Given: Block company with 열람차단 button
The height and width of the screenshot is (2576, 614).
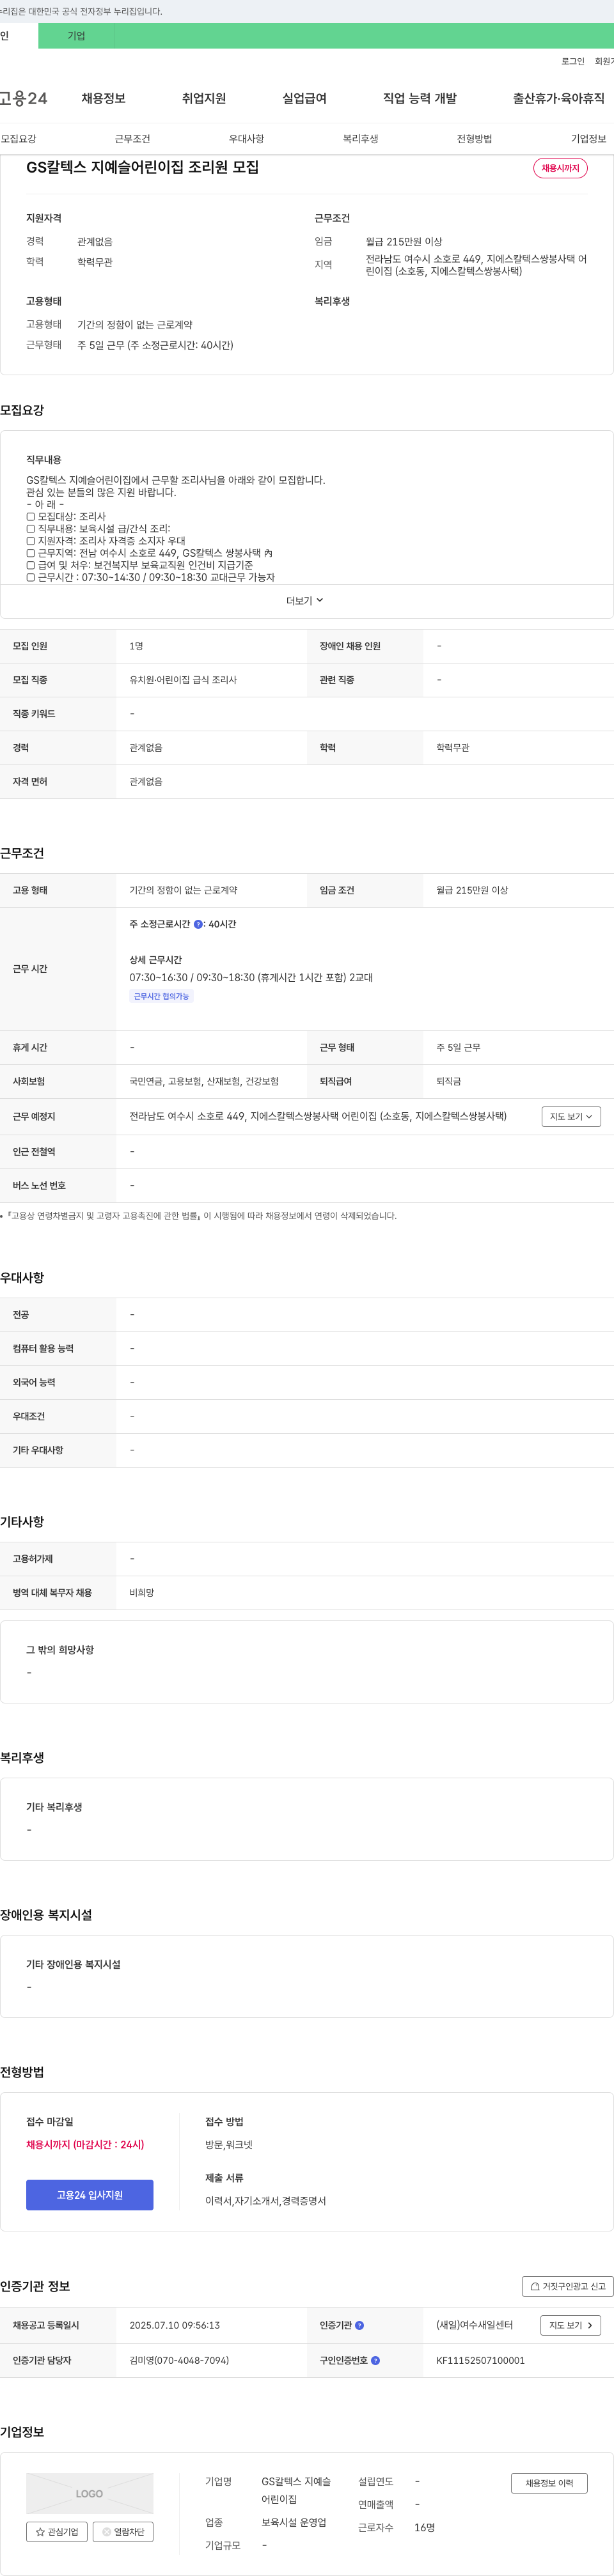Looking at the screenshot, I should 123,2532.
